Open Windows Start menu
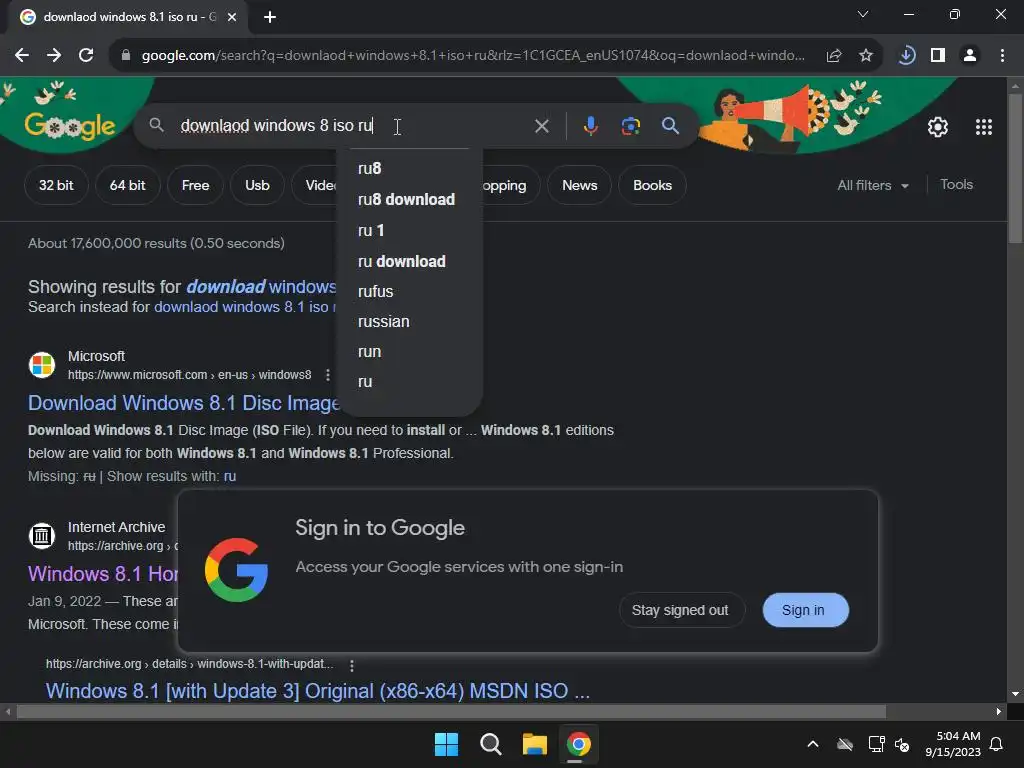The width and height of the screenshot is (1024, 768). point(447,744)
